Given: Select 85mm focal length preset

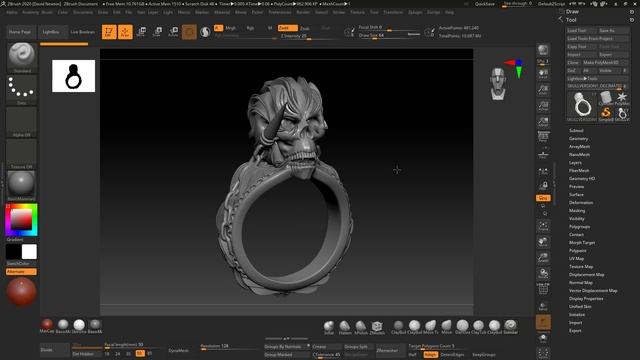Looking at the screenshot, I should pyautogui.click(x=150, y=353).
